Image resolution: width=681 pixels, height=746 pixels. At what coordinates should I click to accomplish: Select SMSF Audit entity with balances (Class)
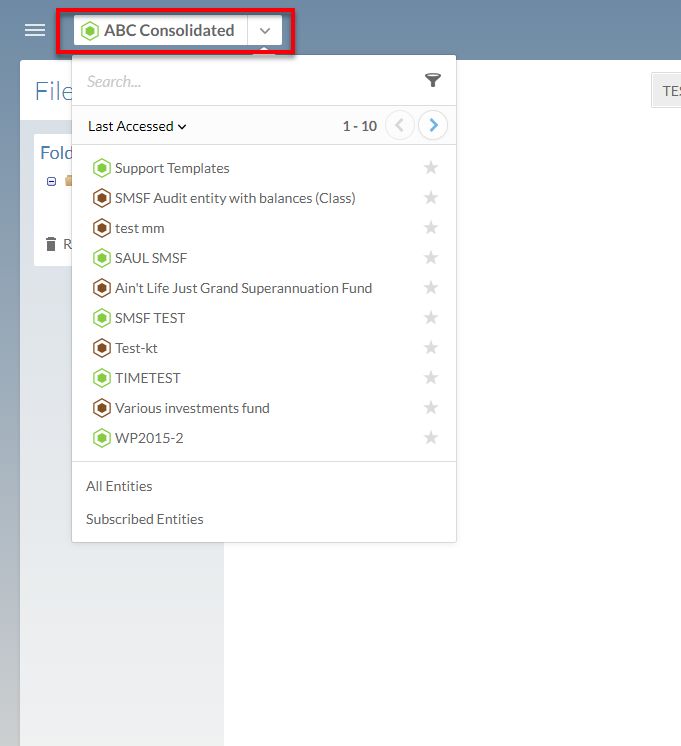coord(235,198)
